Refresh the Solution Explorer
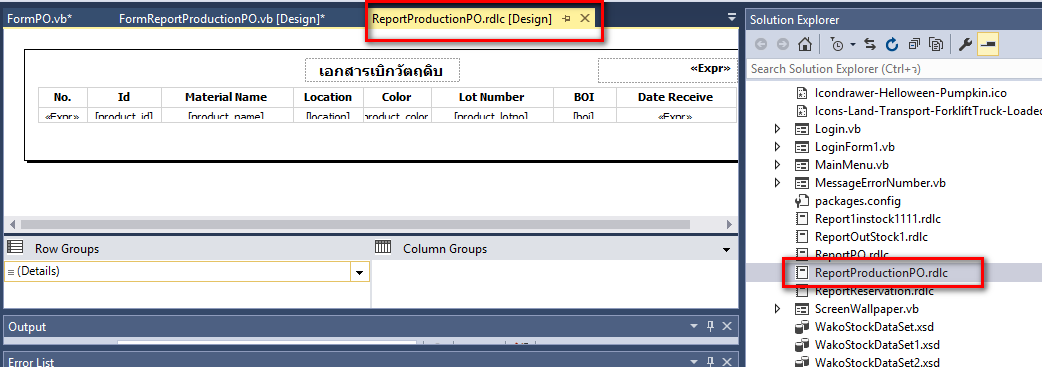The height and width of the screenshot is (367, 1042). (892, 45)
